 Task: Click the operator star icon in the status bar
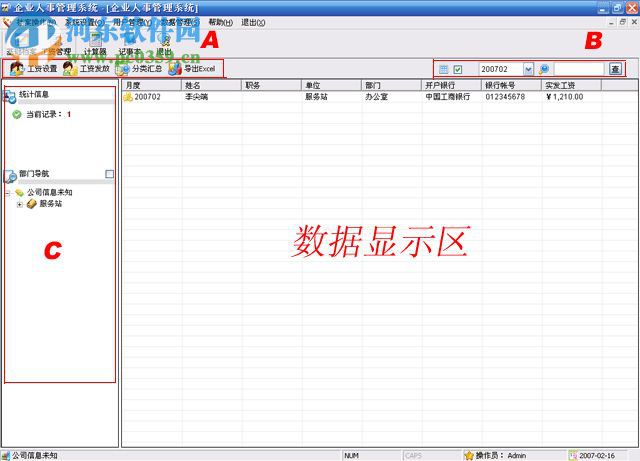click(469, 455)
